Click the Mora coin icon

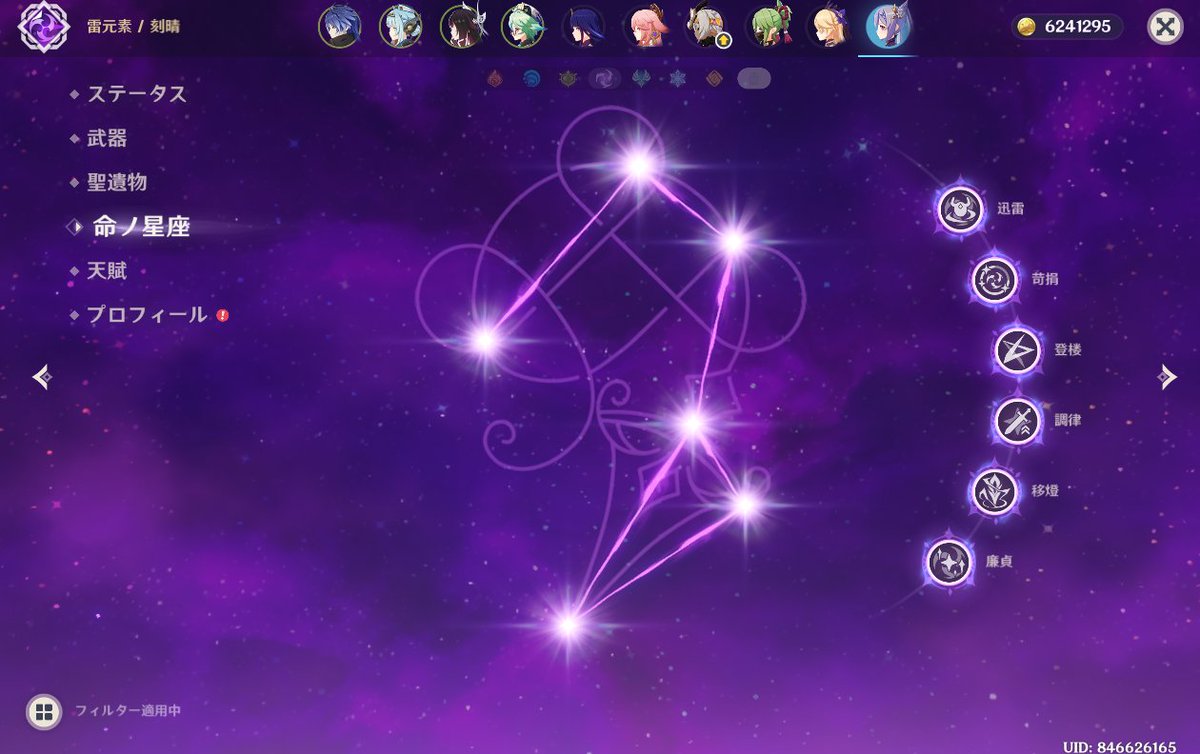click(1025, 27)
